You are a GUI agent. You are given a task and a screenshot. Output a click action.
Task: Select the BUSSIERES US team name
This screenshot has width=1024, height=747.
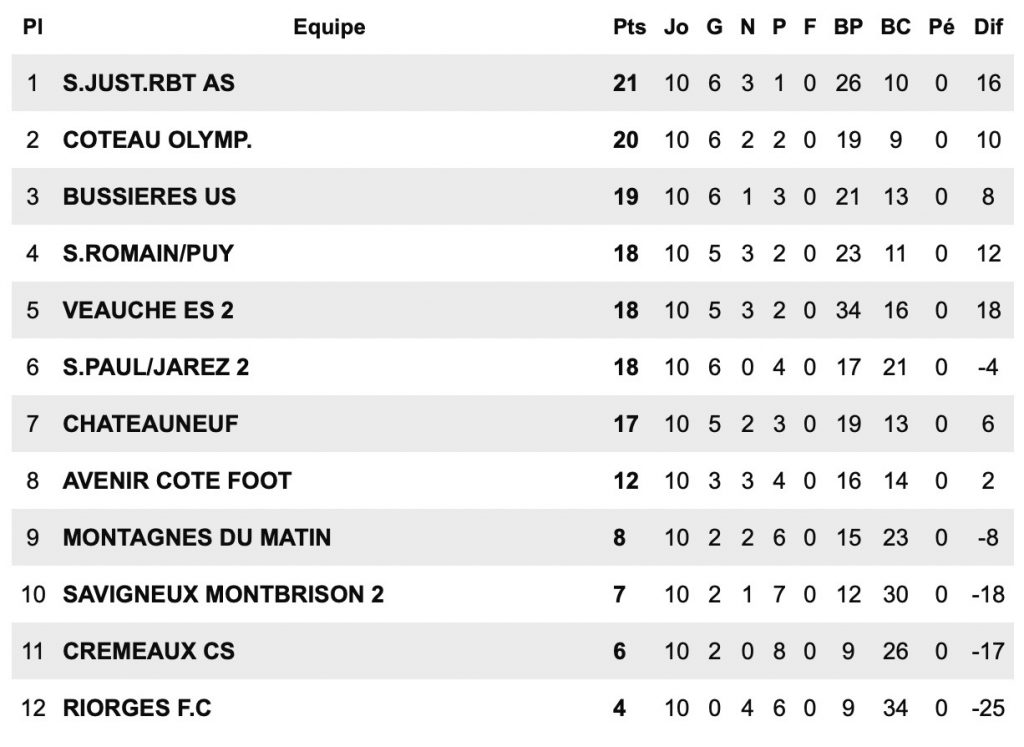coord(149,197)
